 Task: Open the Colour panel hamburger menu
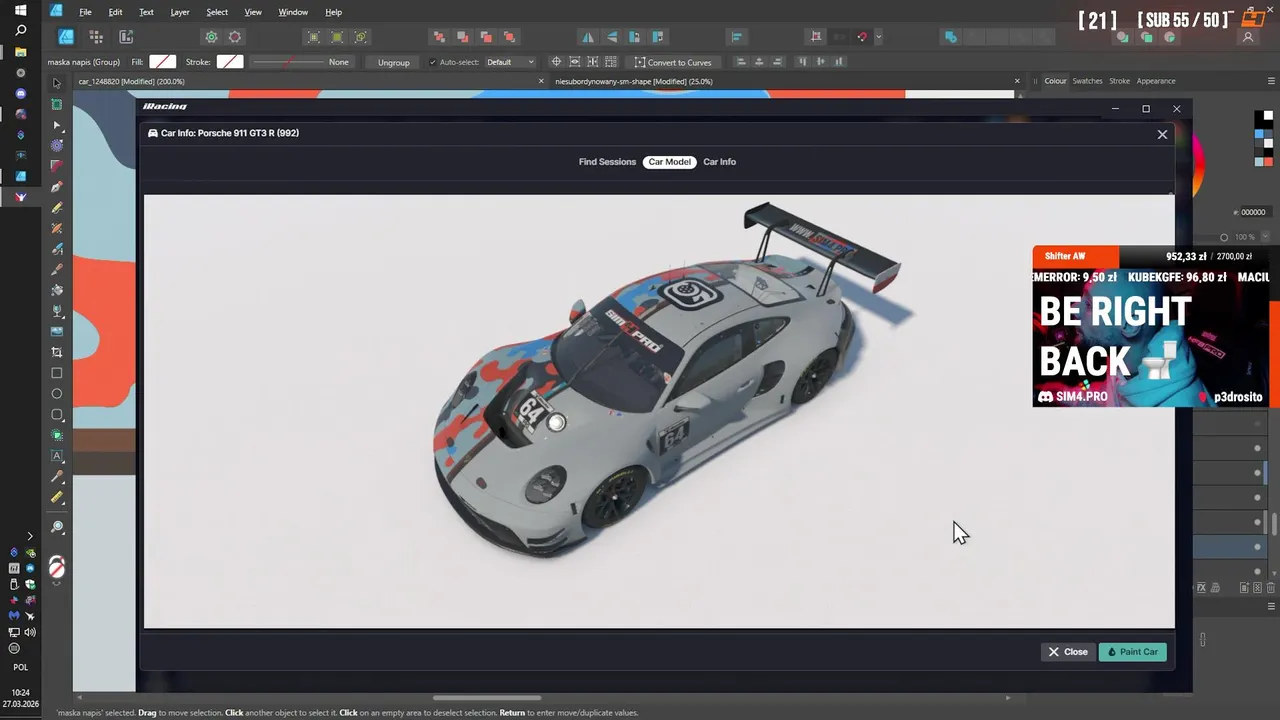[x=1269, y=81]
